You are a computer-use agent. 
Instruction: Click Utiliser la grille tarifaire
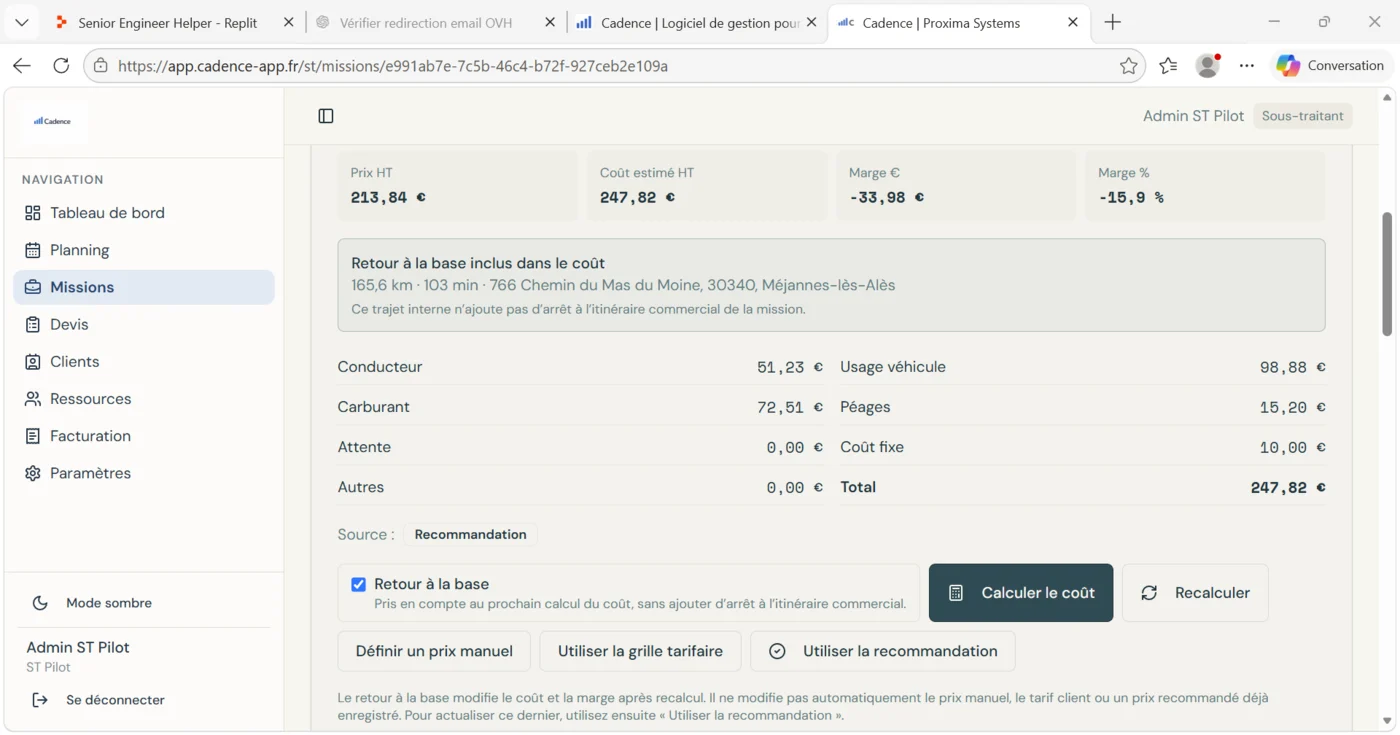tap(640, 651)
